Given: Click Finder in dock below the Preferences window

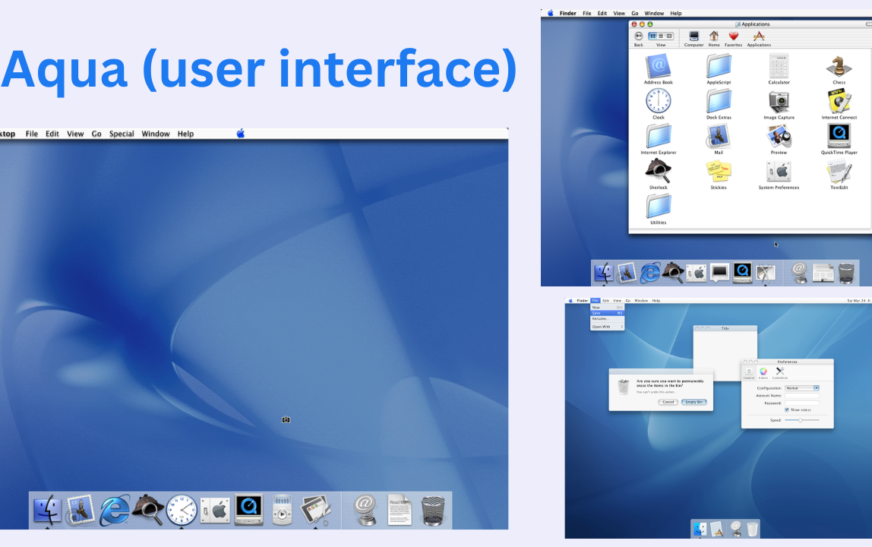Looking at the screenshot, I should click(x=700, y=529).
